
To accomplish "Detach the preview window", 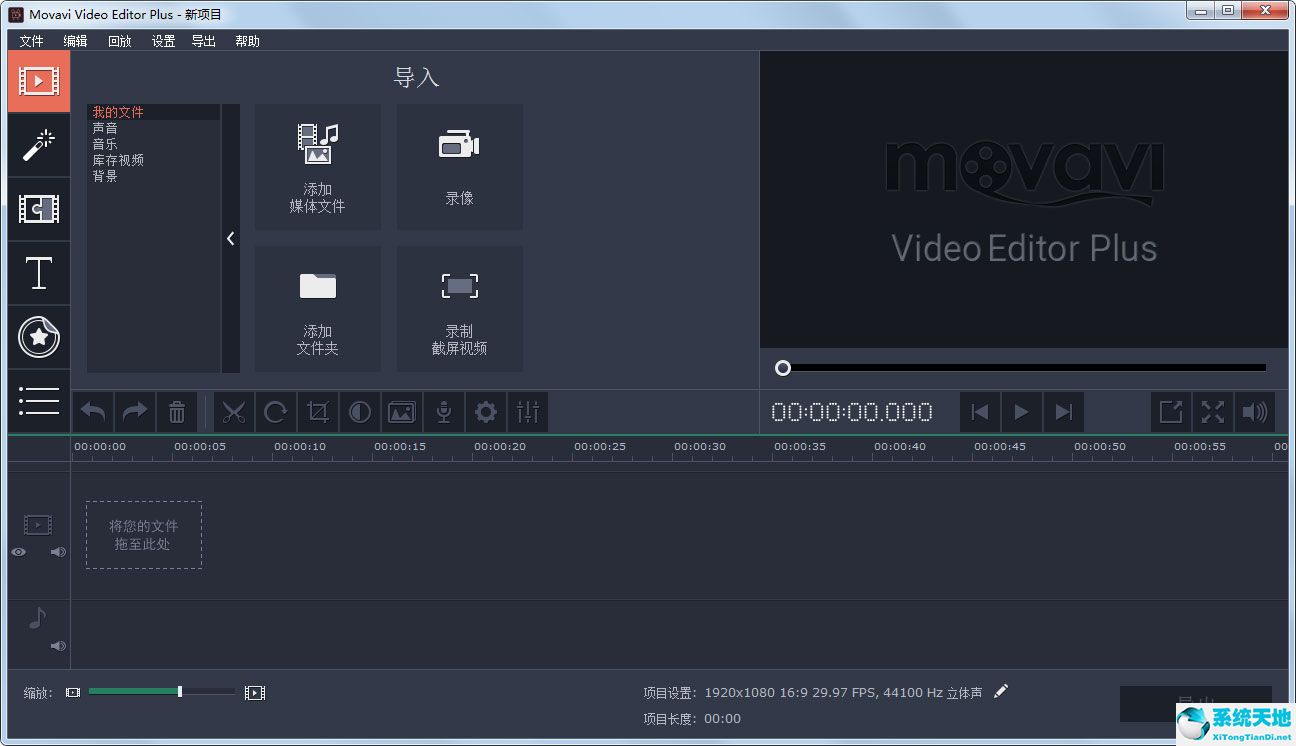I will coord(1171,412).
